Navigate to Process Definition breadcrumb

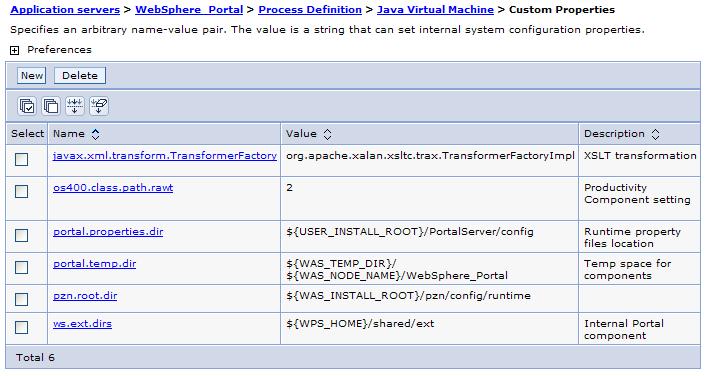click(x=310, y=9)
